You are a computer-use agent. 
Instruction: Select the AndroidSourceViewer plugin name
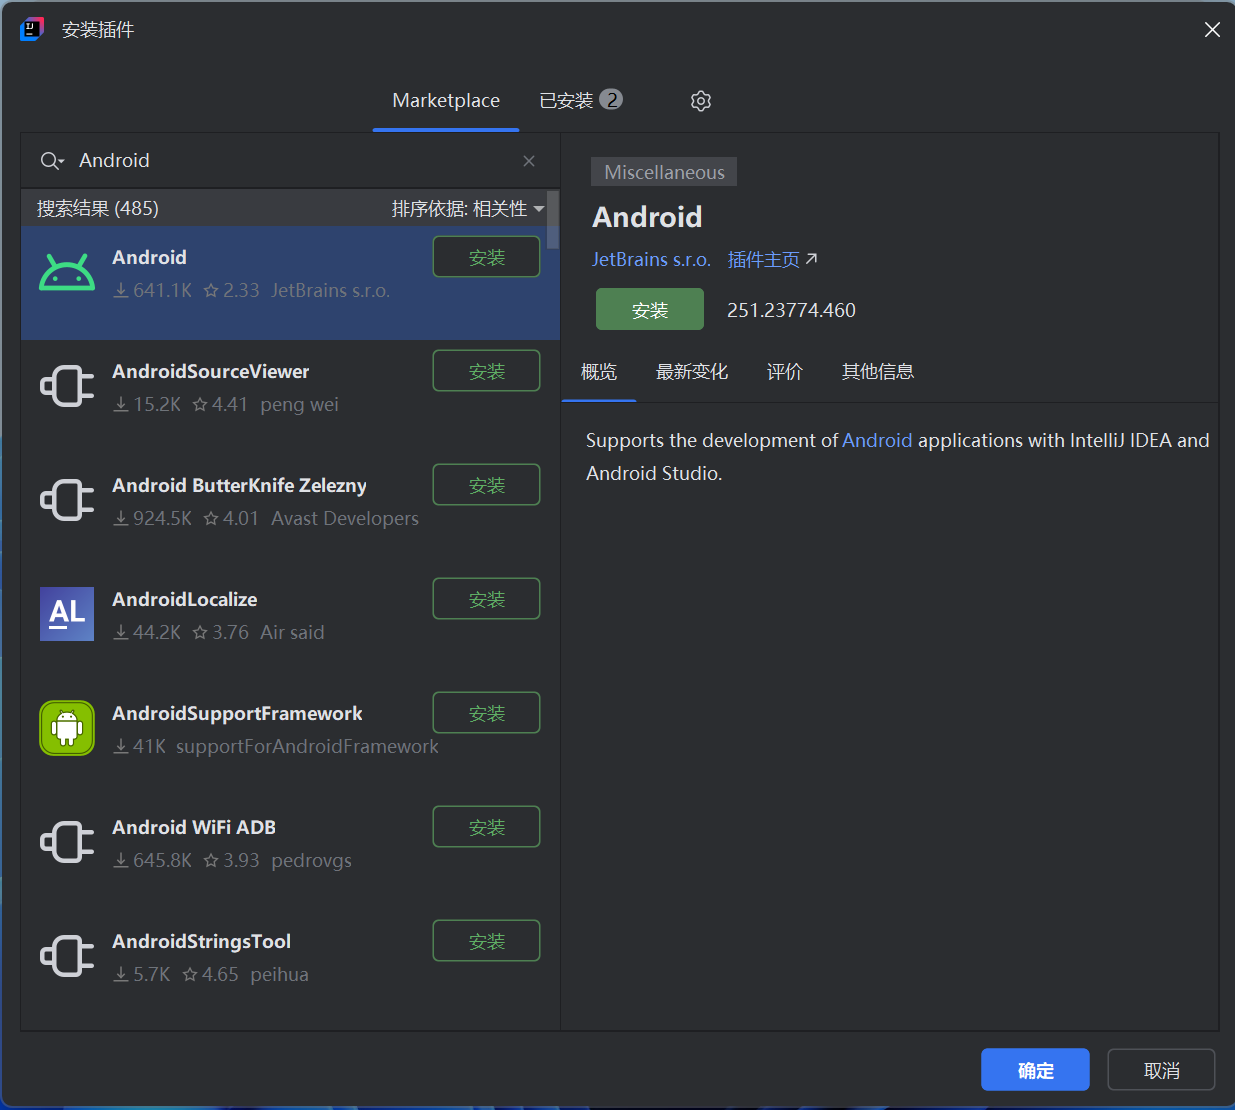(211, 372)
